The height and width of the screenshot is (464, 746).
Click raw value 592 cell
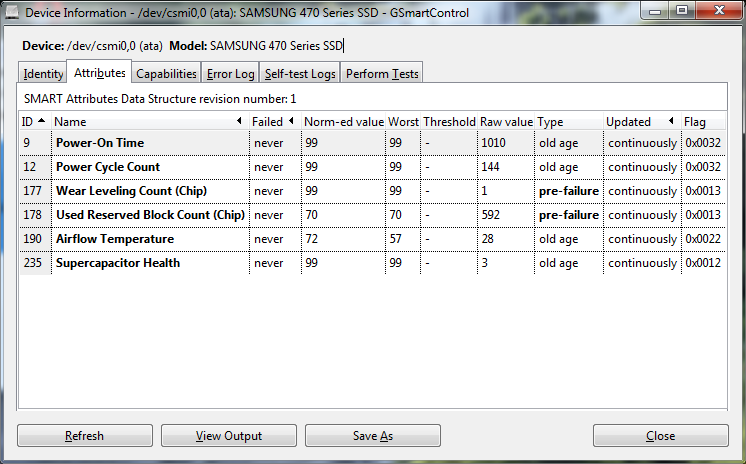click(x=506, y=215)
